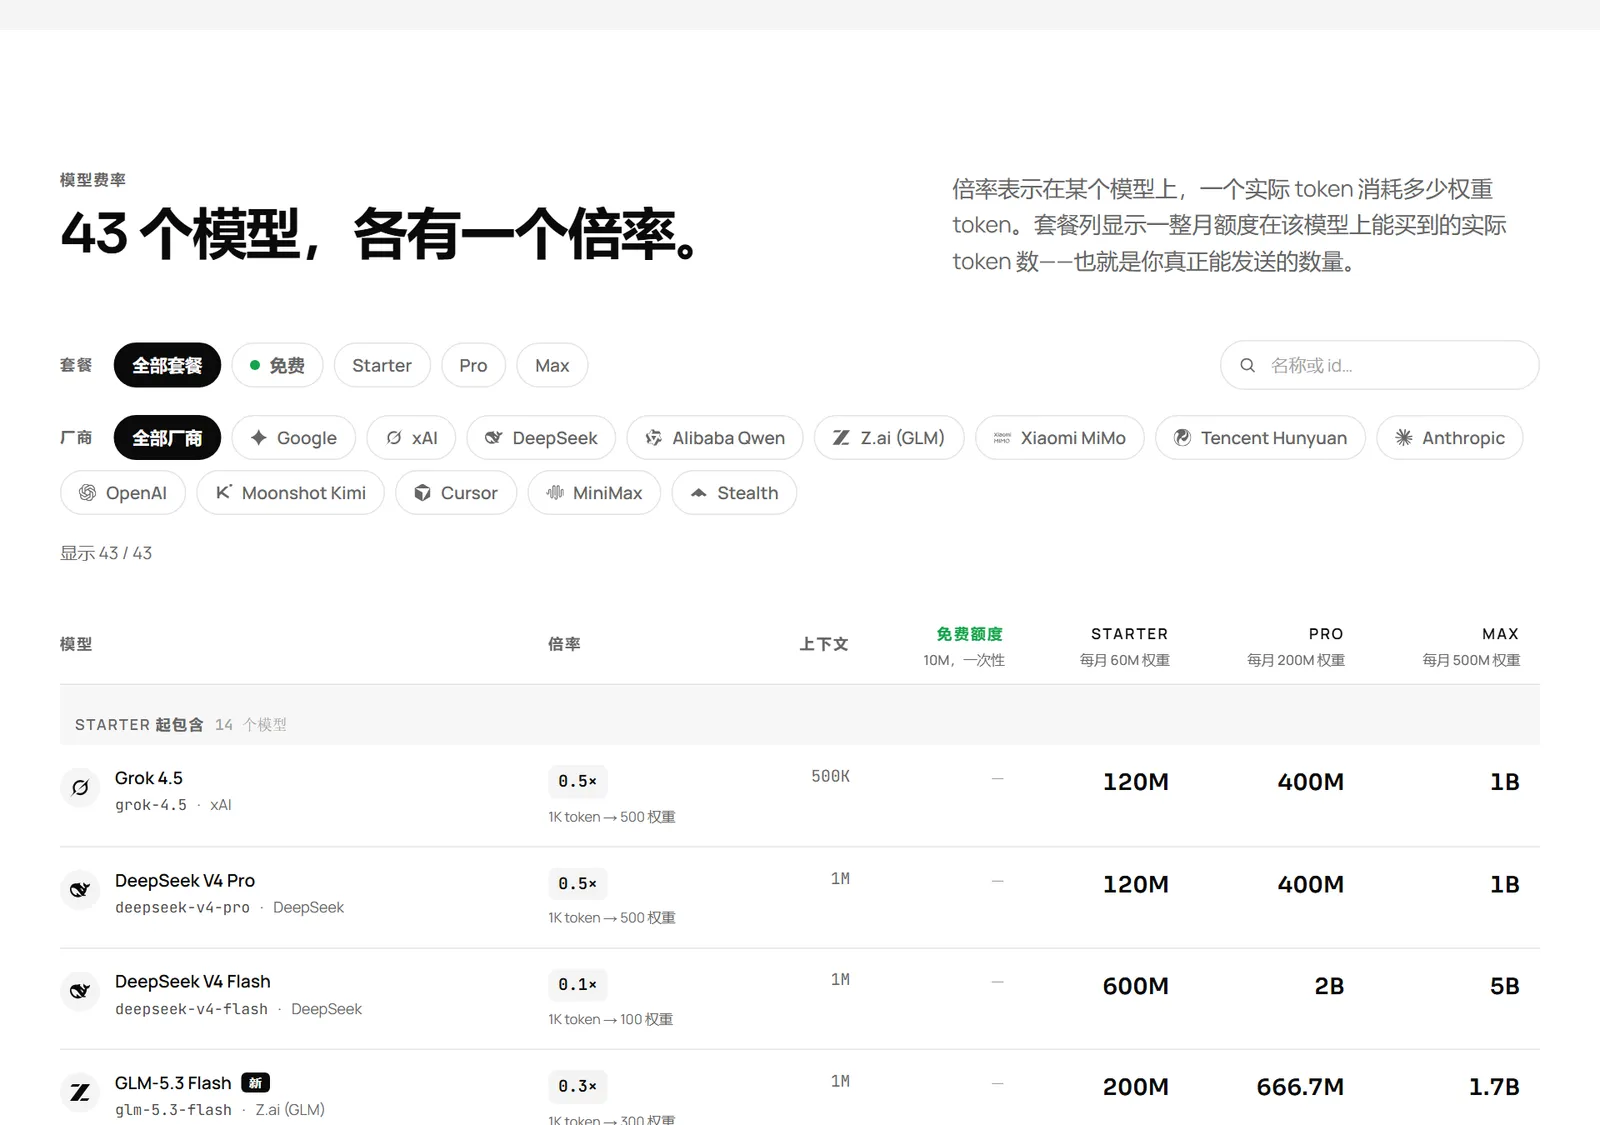Click the 1.7B Max value
1600x1125 pixels.
[x=1494, y=1087]
